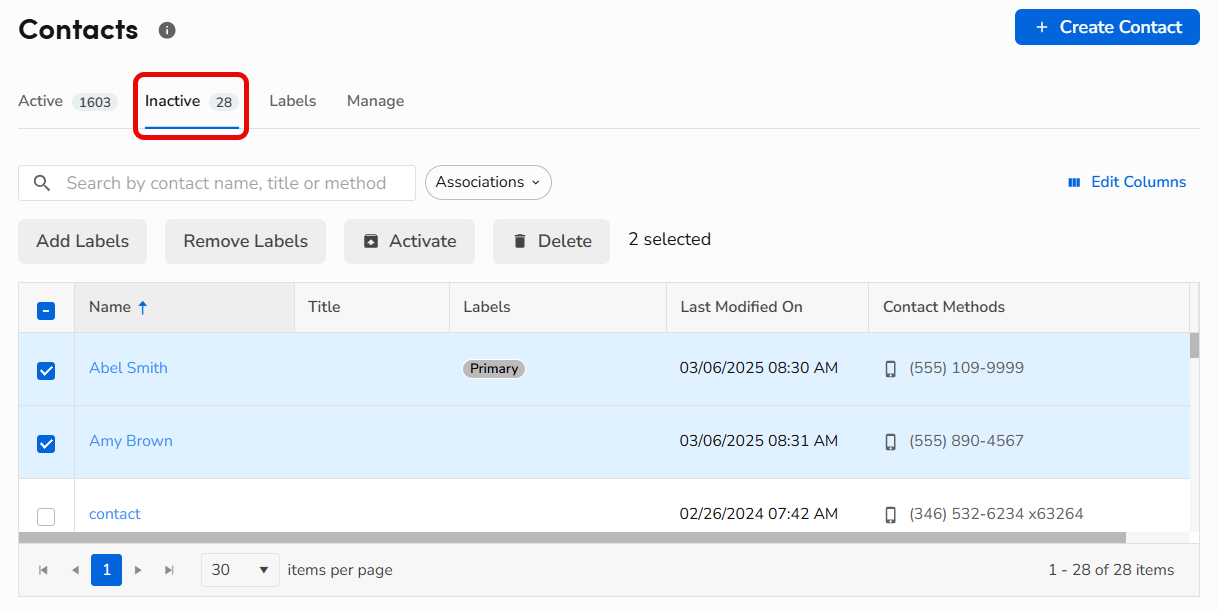Screen dimensions: 1218x612
Task: Click the Title column header
Action: coord(371,307)
